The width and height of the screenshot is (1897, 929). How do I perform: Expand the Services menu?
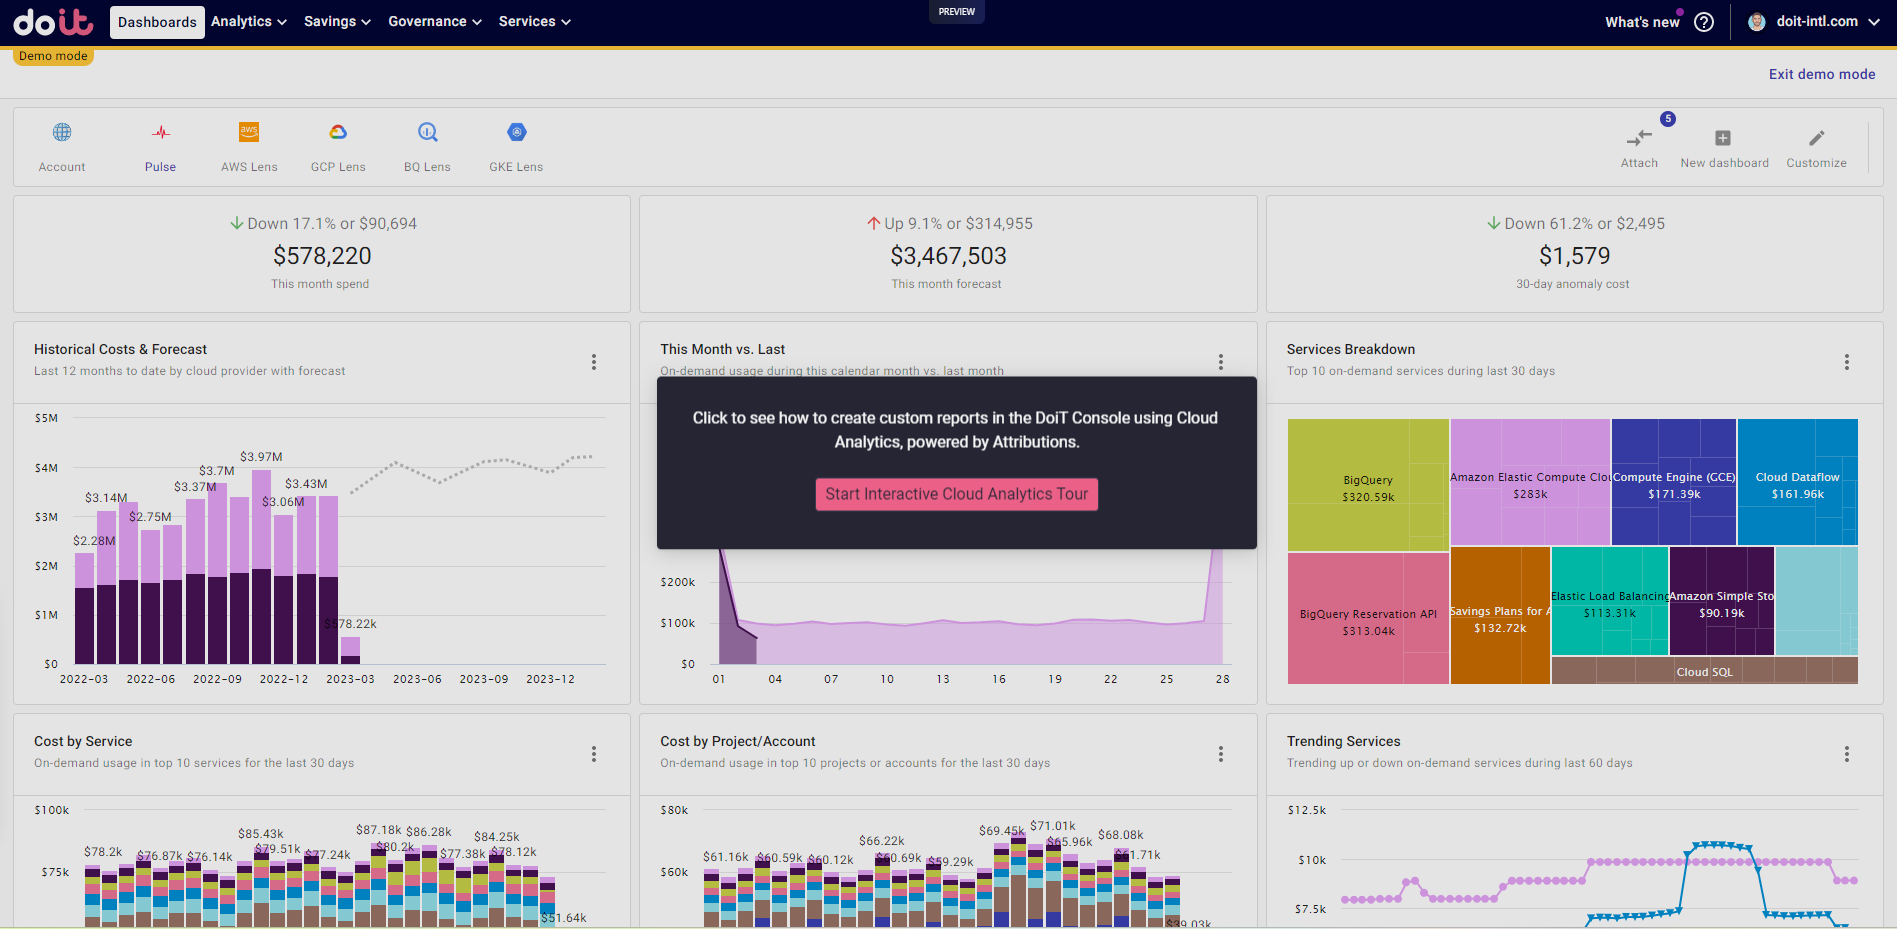point(535,22)
